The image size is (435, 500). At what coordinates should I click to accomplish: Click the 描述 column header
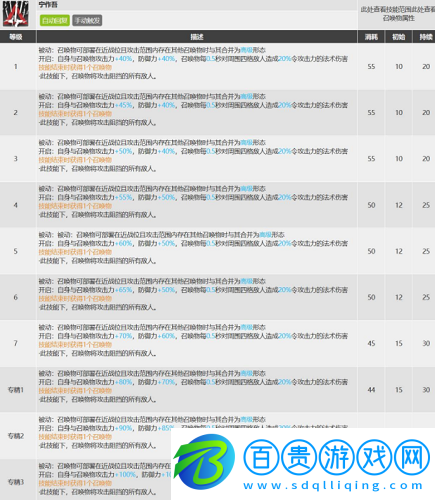coord(197,37)
